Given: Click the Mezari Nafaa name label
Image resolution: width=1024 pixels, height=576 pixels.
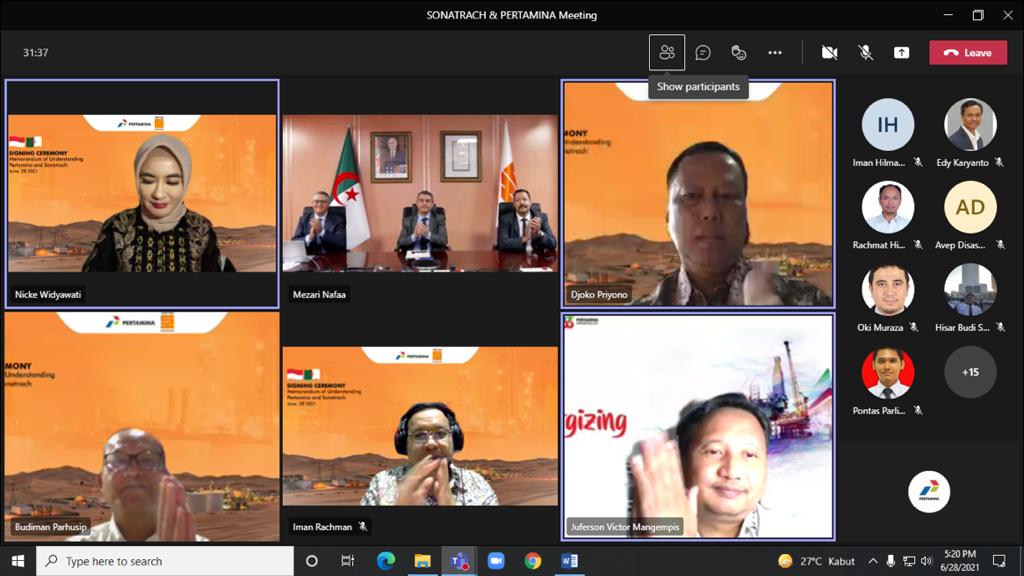Looking at the screenshot, I should click(x=319, y=295).
